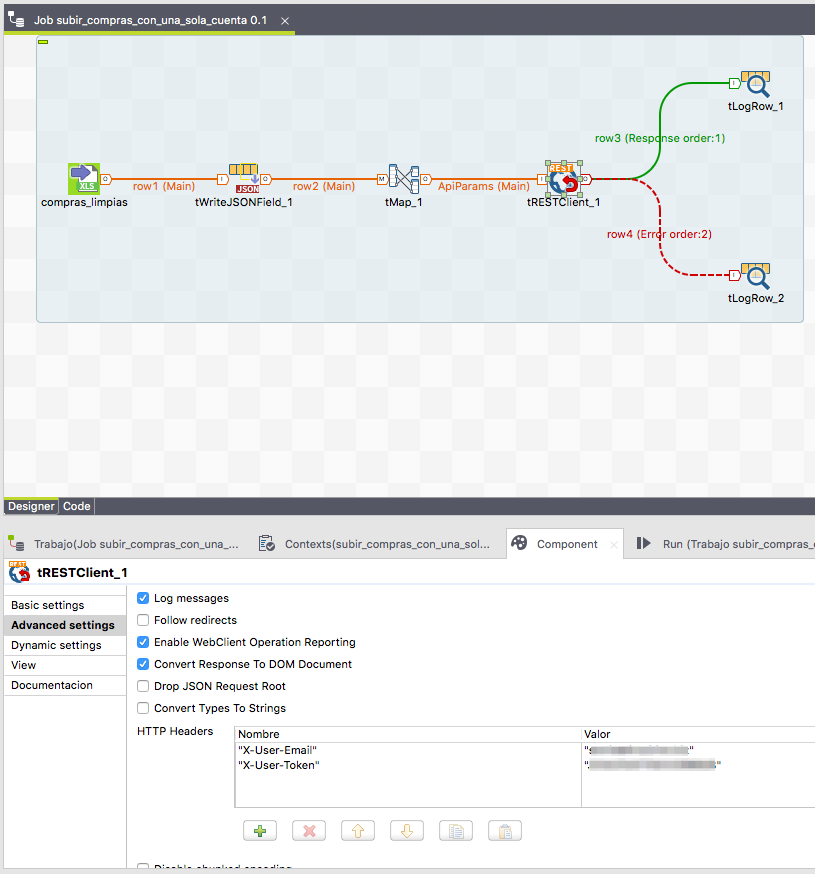Select Advanced settings in side list
This screenshot has width=815, height=874.
pyautogui.click(x=65, y=625)
